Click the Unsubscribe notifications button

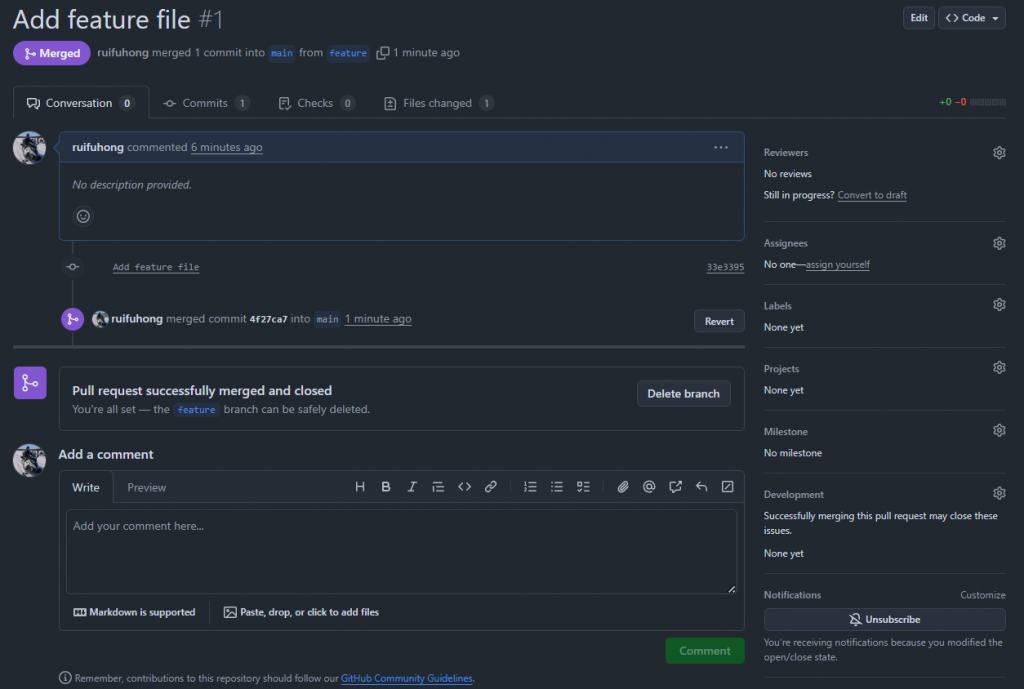884,620
